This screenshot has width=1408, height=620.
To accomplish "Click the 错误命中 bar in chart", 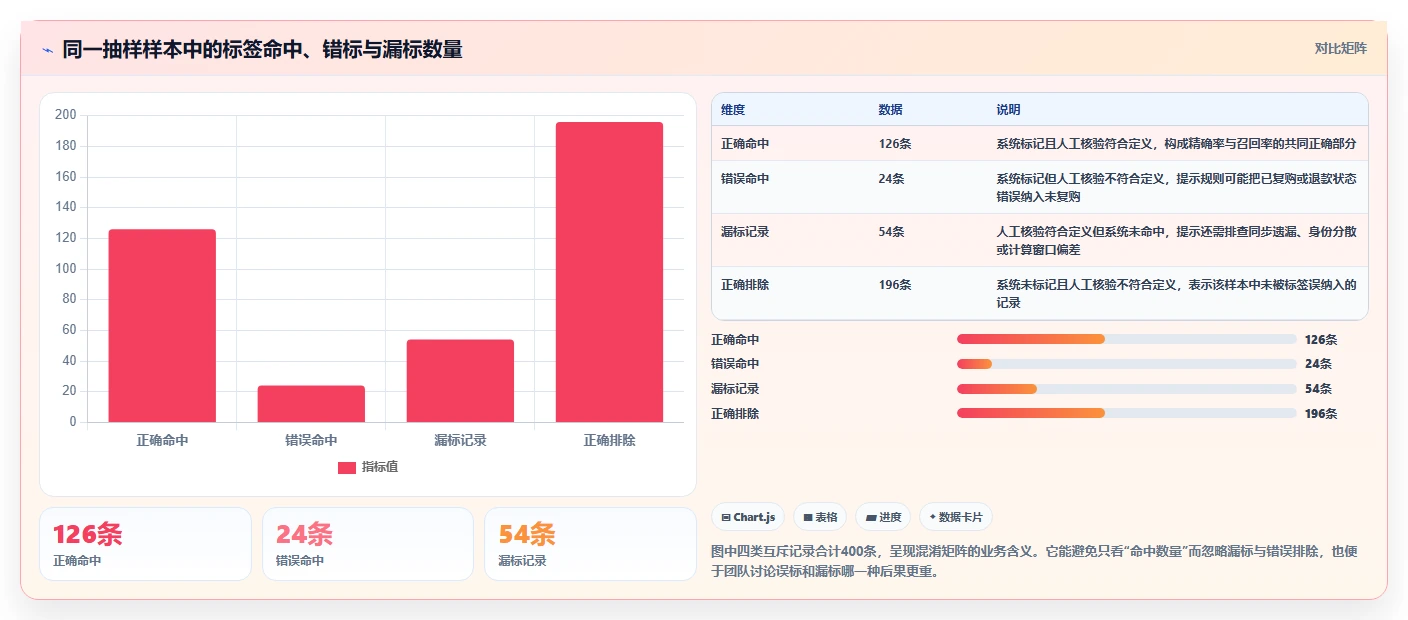I will (311, 404).
